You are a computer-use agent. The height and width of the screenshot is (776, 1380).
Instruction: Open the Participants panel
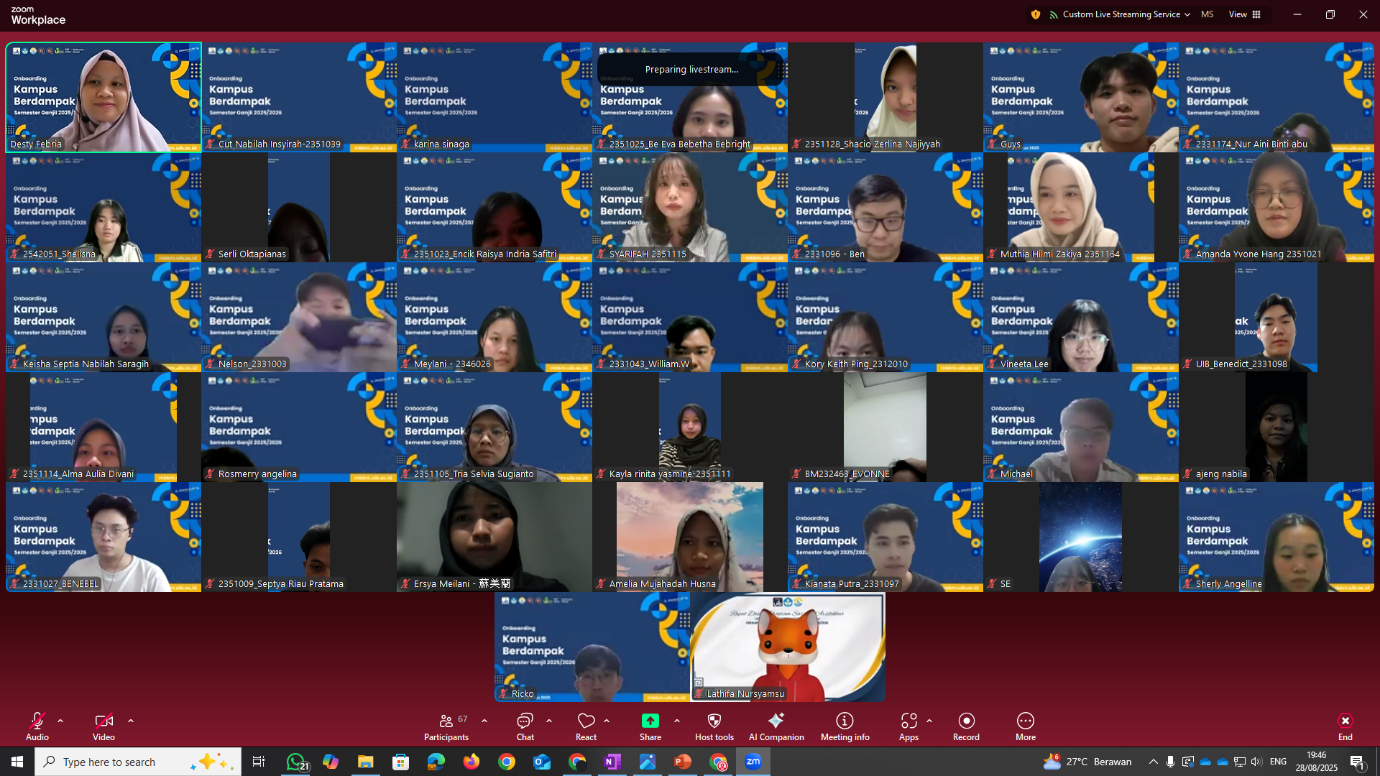(x=446, y=726)
